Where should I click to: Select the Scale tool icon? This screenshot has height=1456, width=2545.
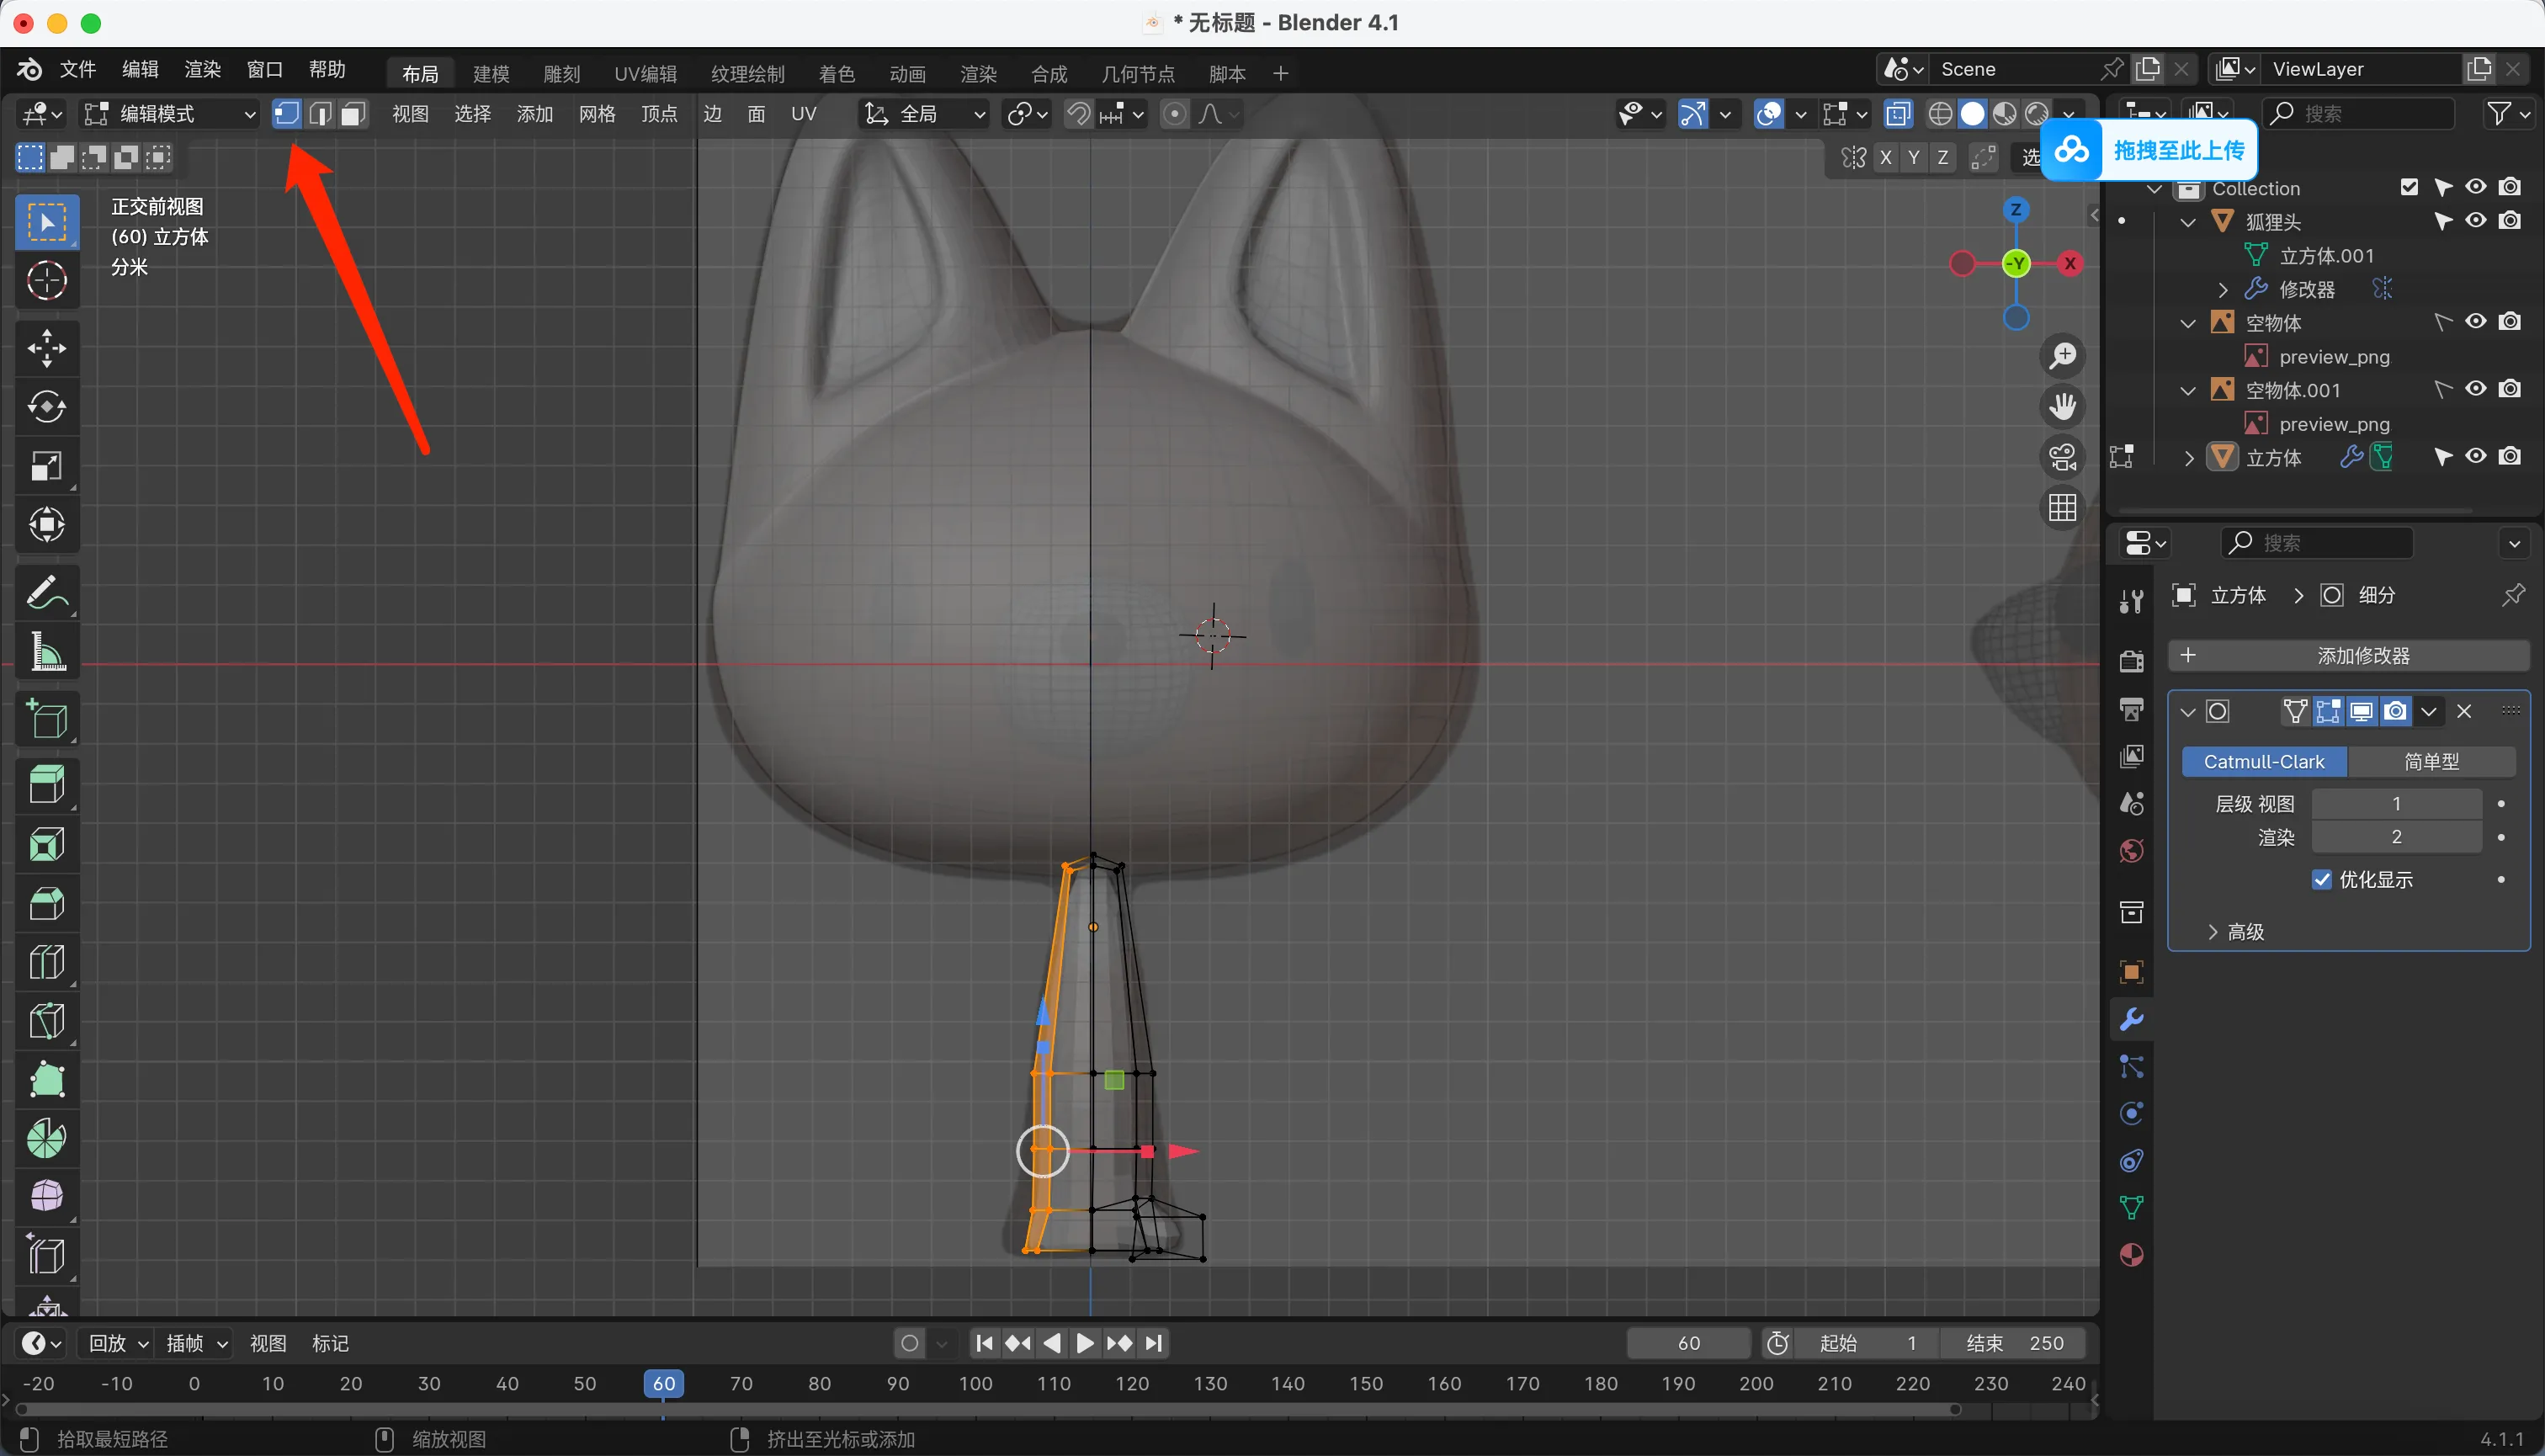pos(46,466)
